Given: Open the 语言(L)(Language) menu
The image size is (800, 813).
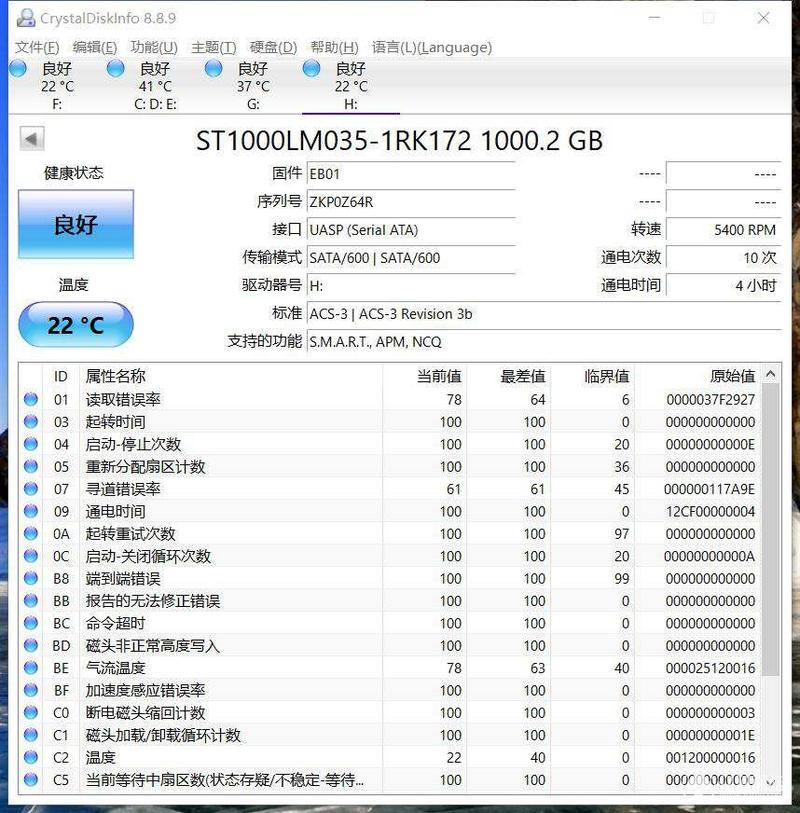Looking at the screenshot, I should 432,47.
